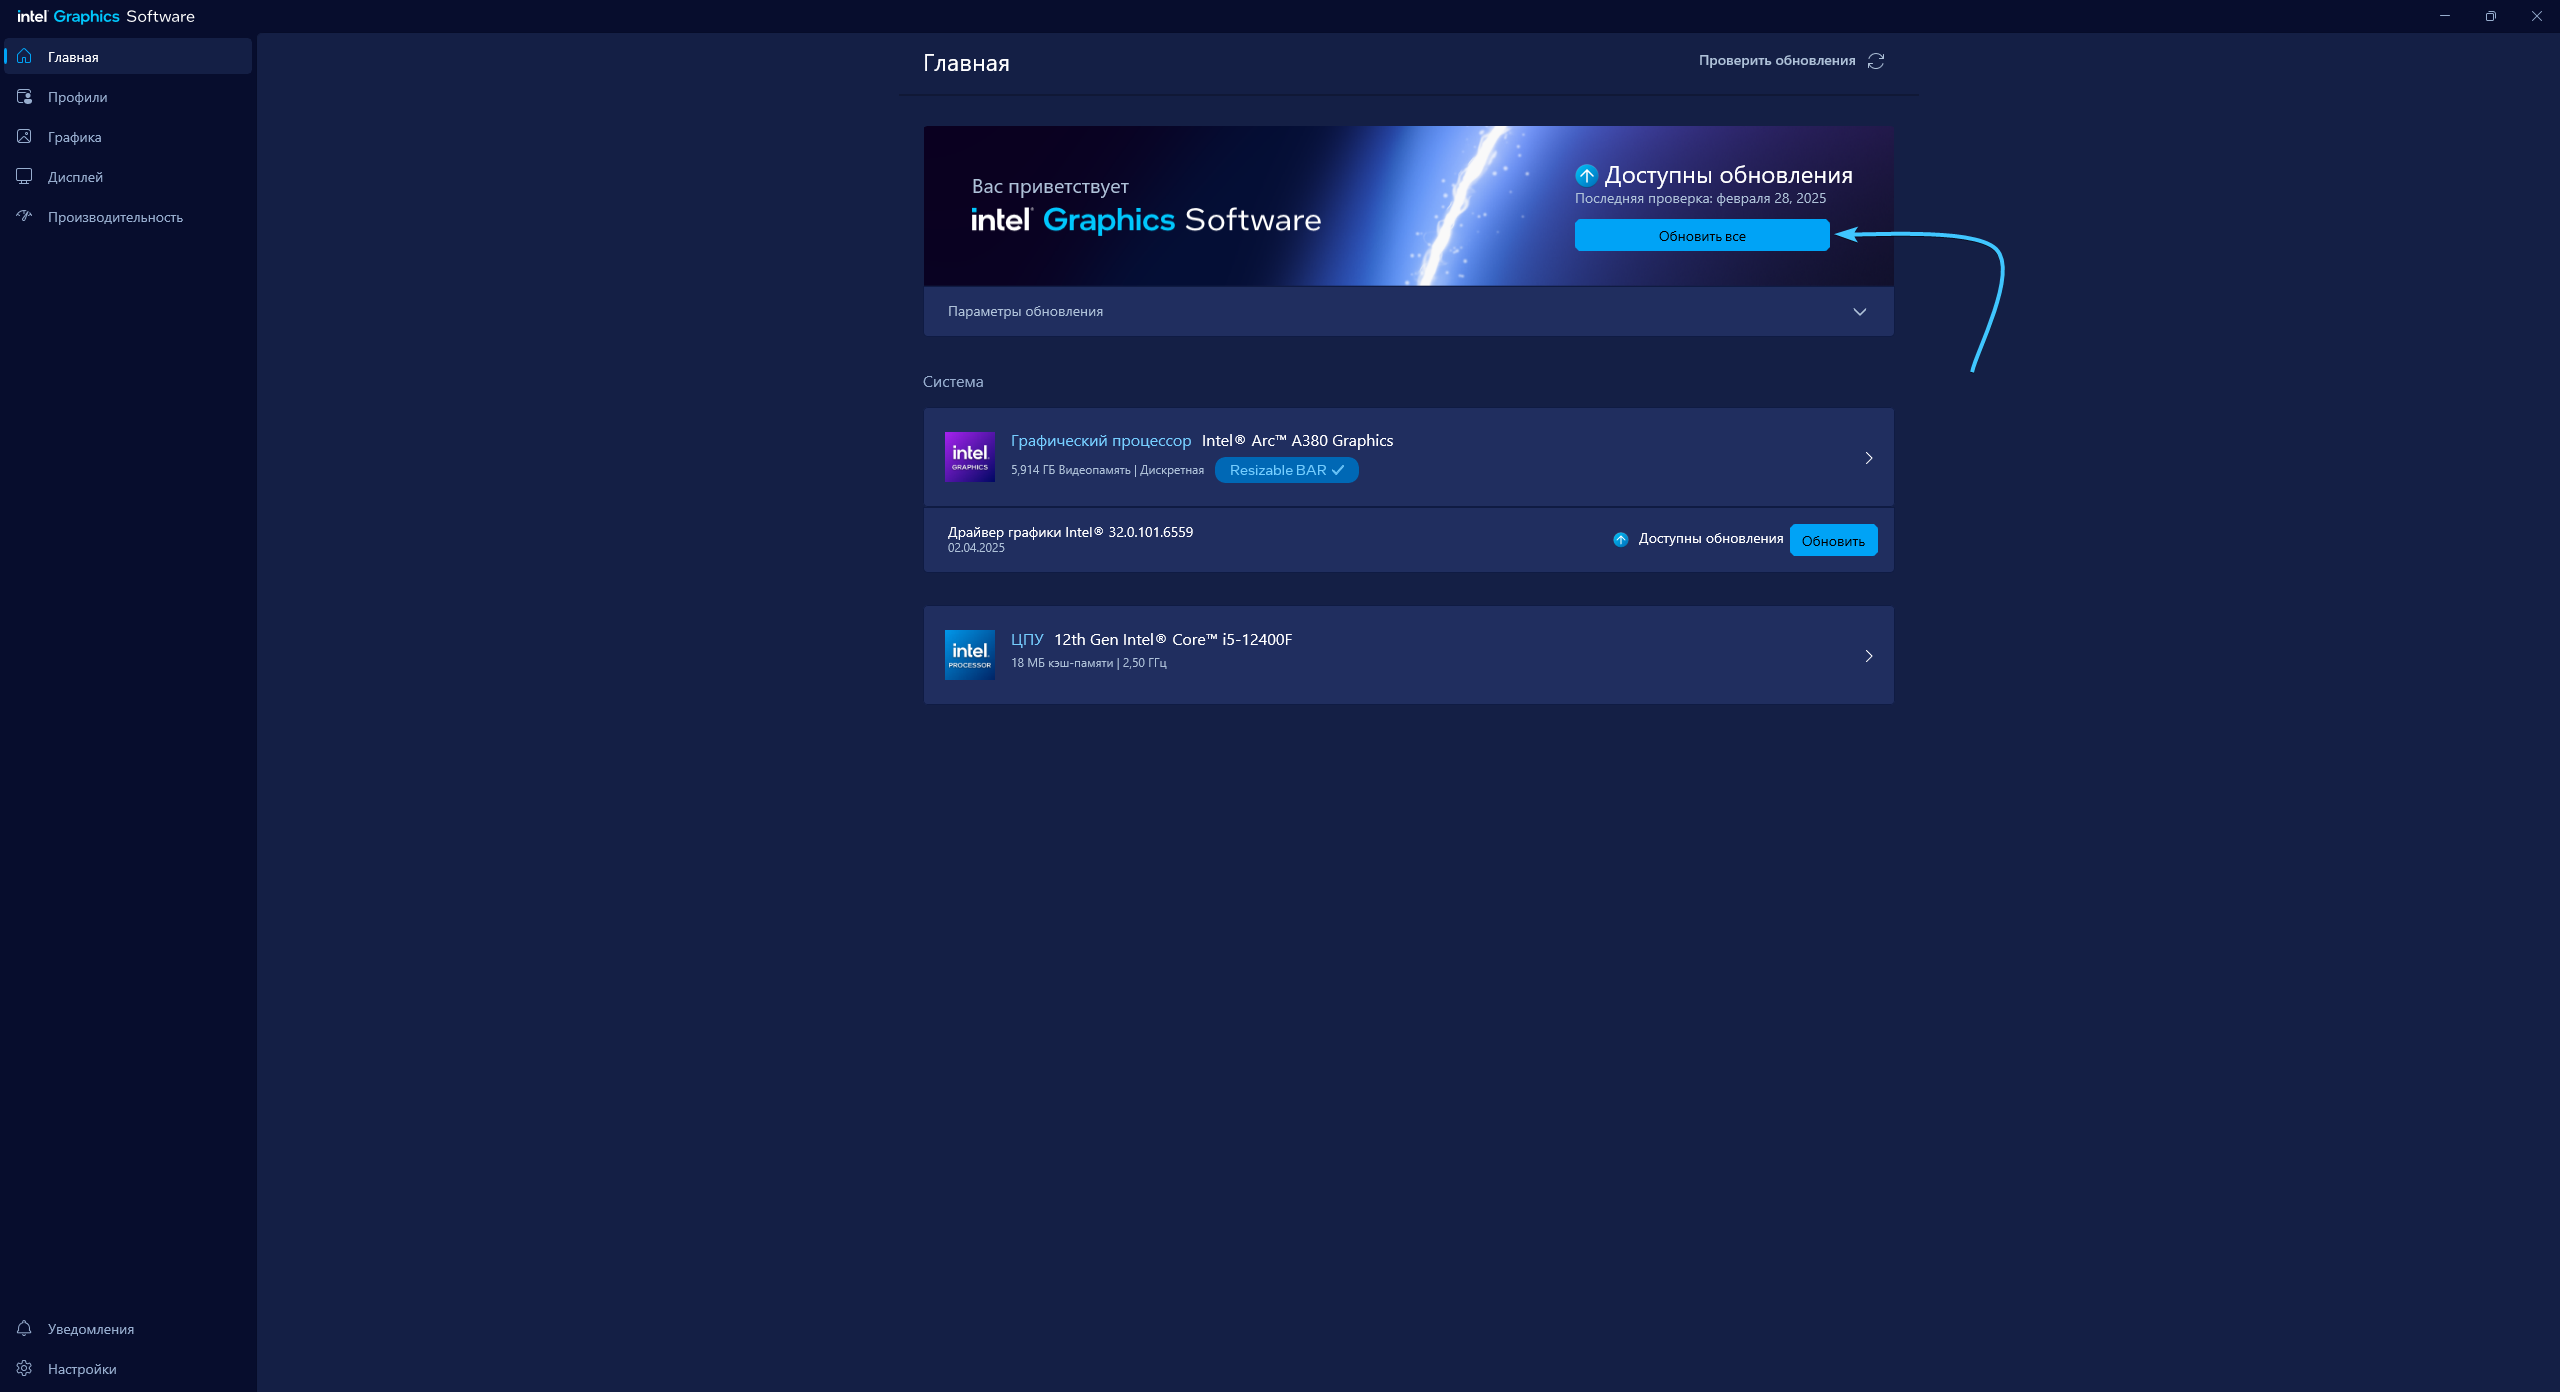
Task: Click the 12th Gen Intel Core i5-12400F name
Action: [1173, 639]
